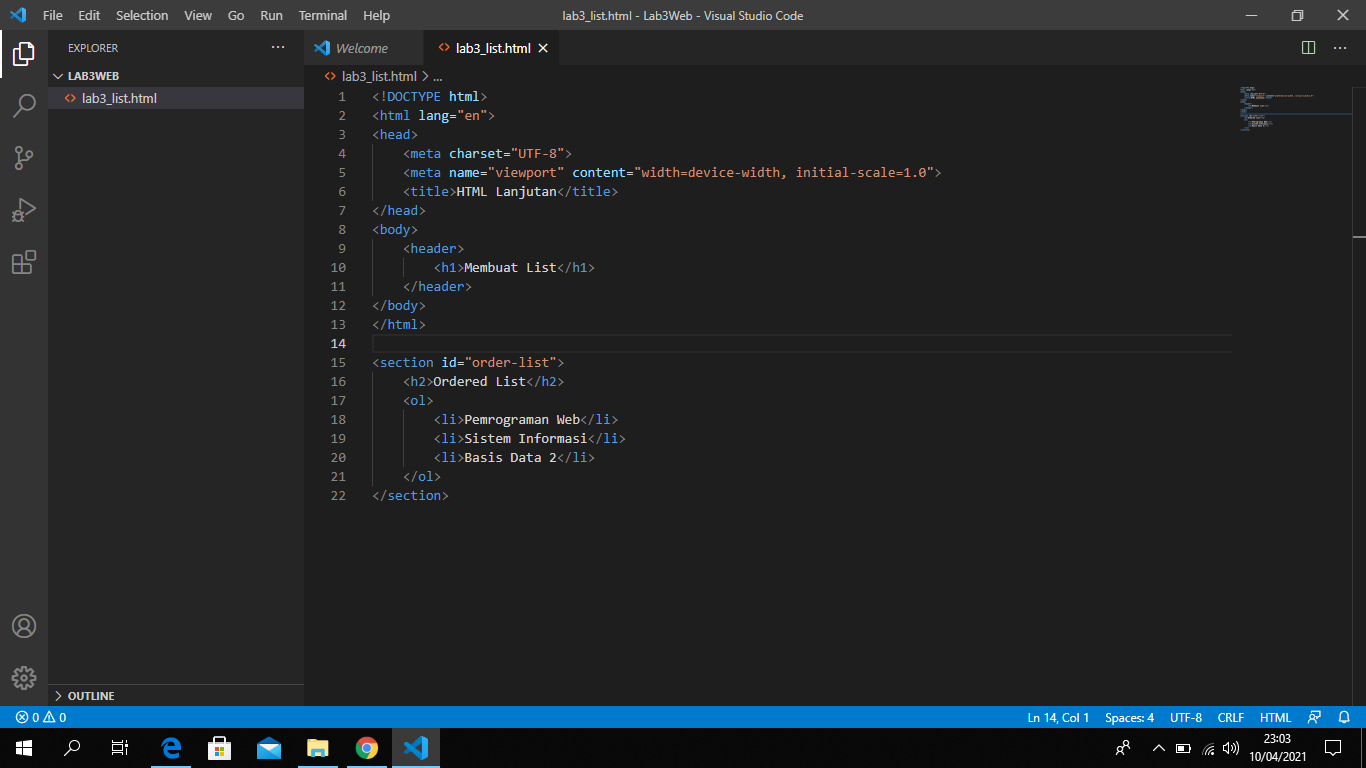
Task: Select the lab3_list.html editor tab
Action: point(493,48)
